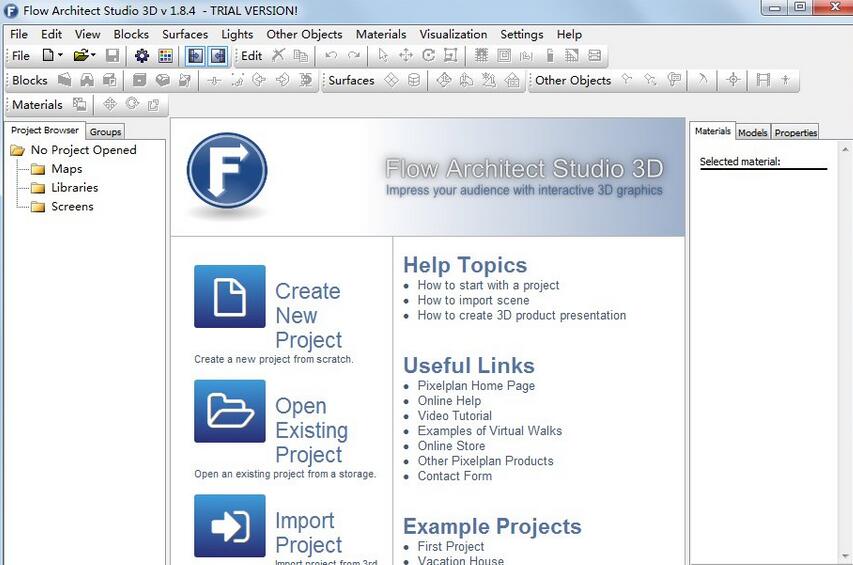Click the curve icon in Other Objects toolbar
Viewport: 853px width, 565px height.
click(x=703, y=80)
